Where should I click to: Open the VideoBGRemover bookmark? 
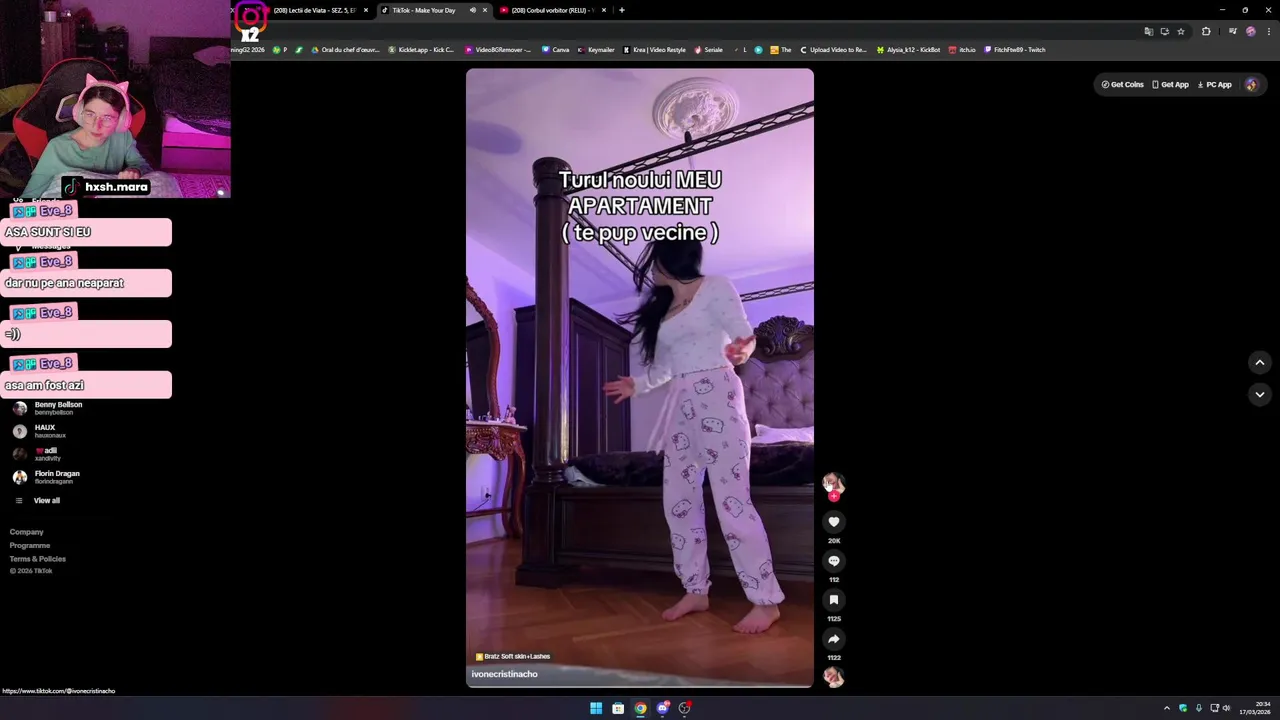498,50
